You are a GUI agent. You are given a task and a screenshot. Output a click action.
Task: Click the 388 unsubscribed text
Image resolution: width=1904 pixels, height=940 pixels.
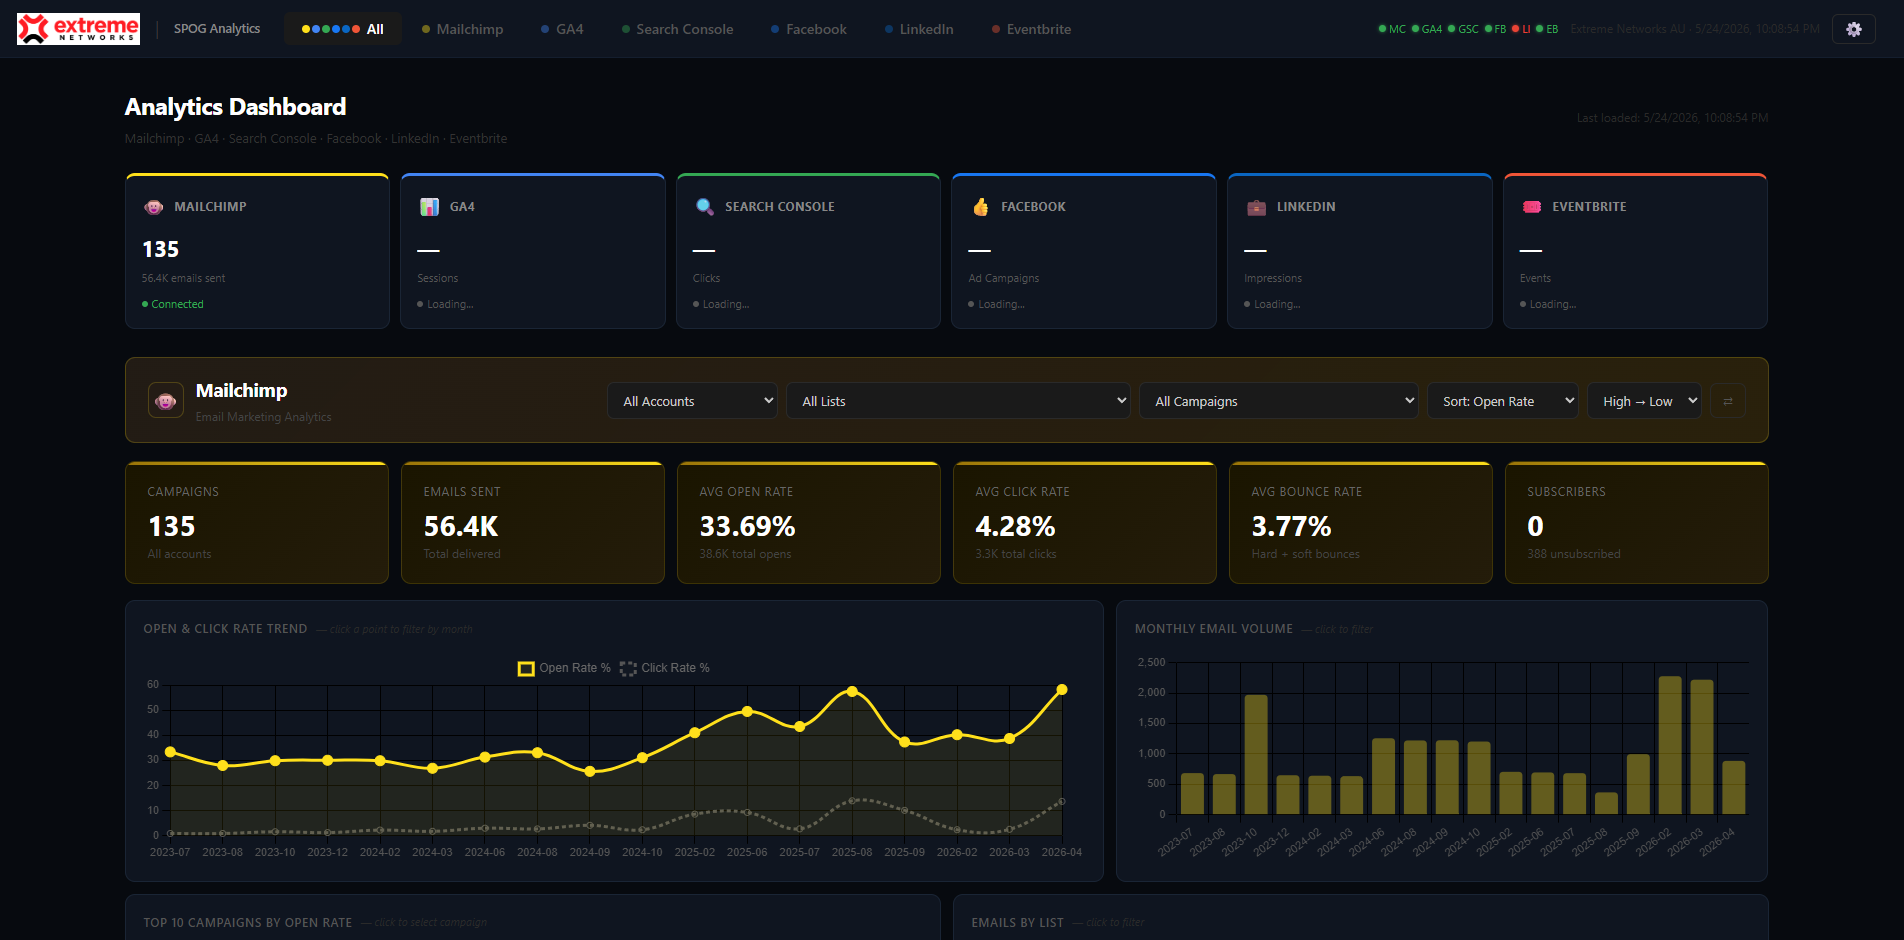[1574, 554]
